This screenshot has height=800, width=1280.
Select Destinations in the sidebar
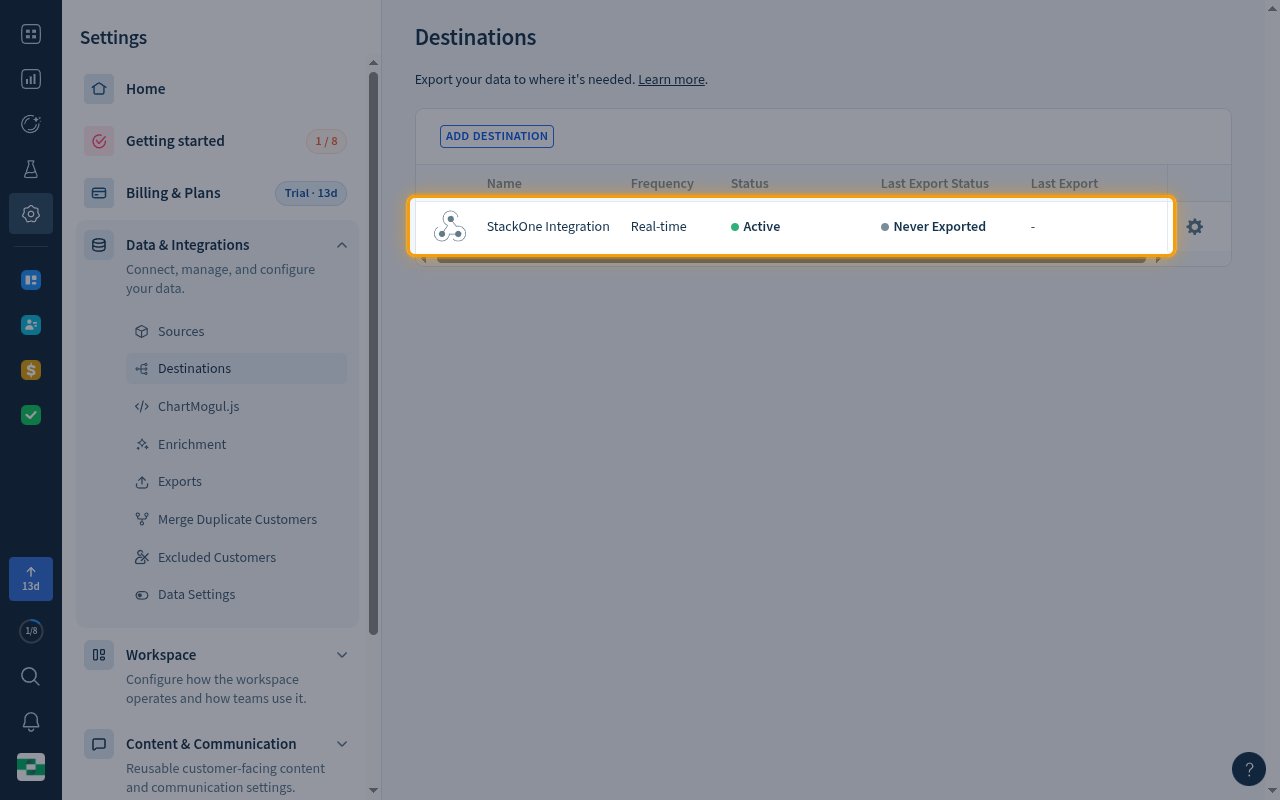coord(236,368)
